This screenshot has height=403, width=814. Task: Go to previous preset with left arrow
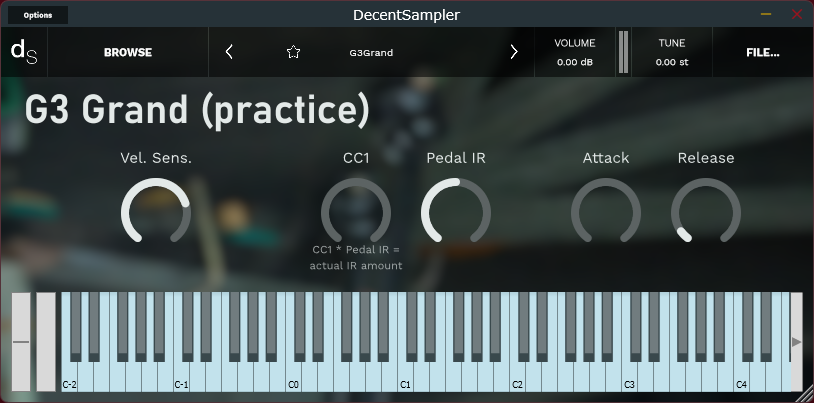click(x=229, y=52)
